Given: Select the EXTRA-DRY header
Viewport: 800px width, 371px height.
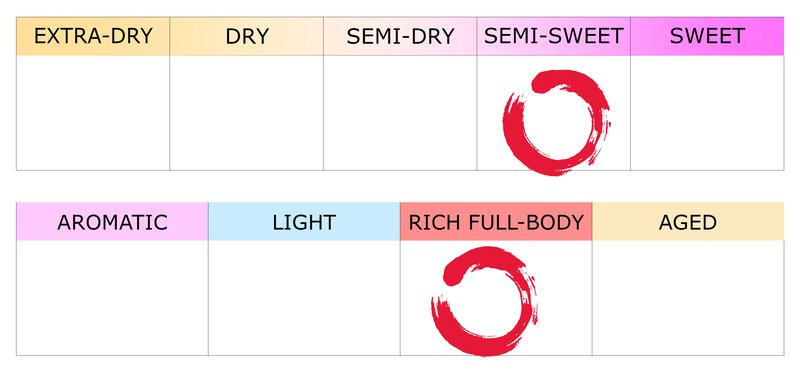Looking at the screenshot, I should point(93,36).
